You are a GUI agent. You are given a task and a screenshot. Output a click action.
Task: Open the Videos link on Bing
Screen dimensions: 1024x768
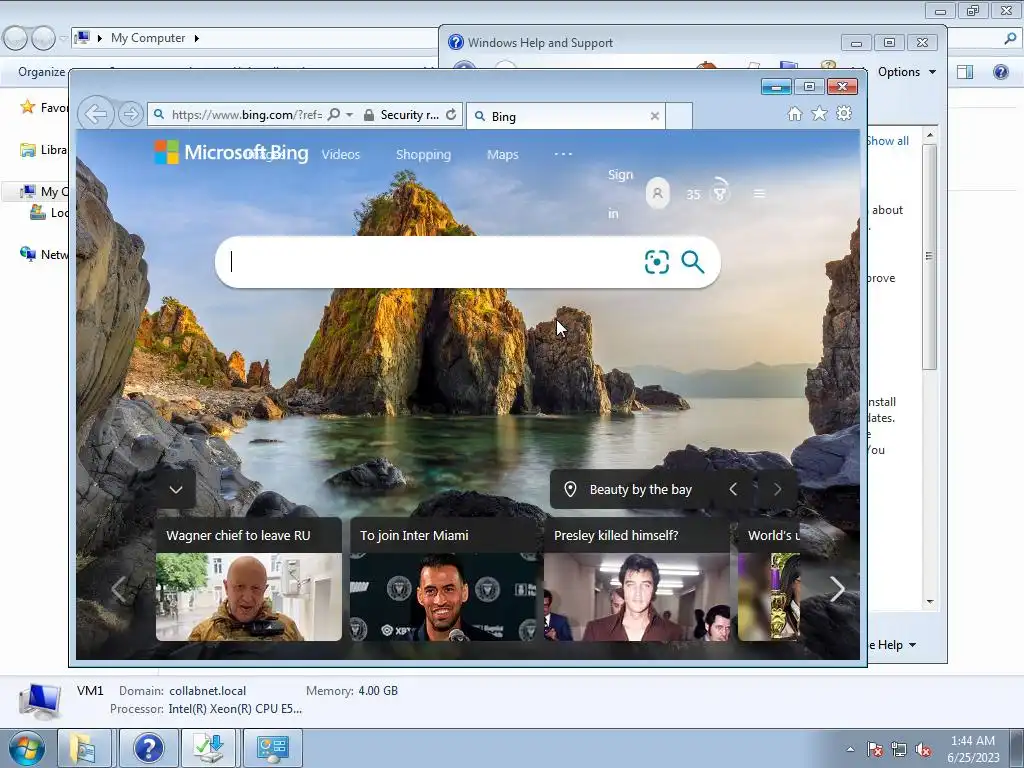point(341,155)
